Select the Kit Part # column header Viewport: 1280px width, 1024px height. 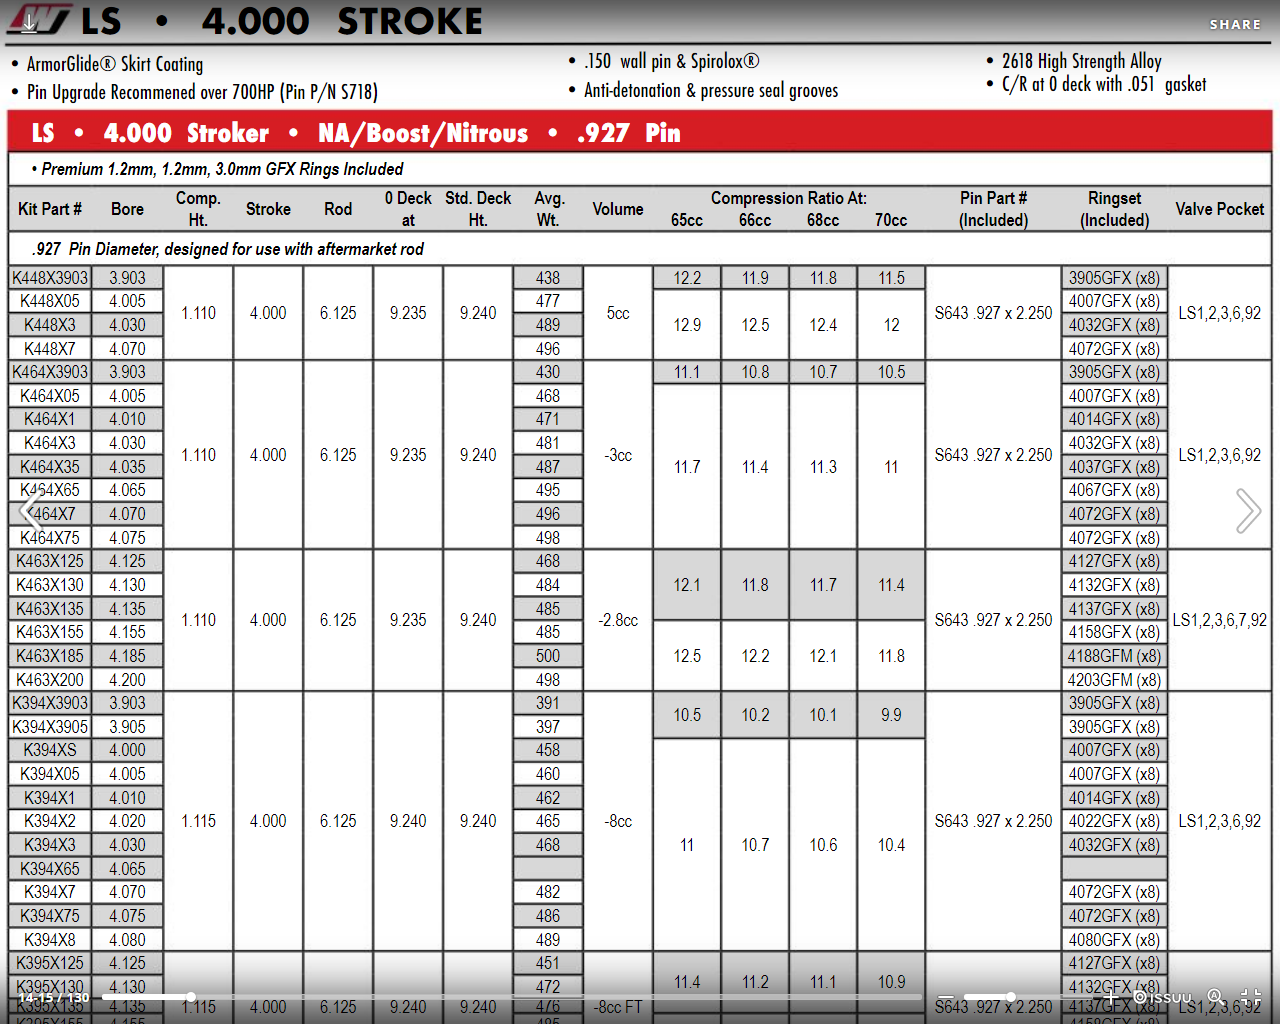pos(50,209)
